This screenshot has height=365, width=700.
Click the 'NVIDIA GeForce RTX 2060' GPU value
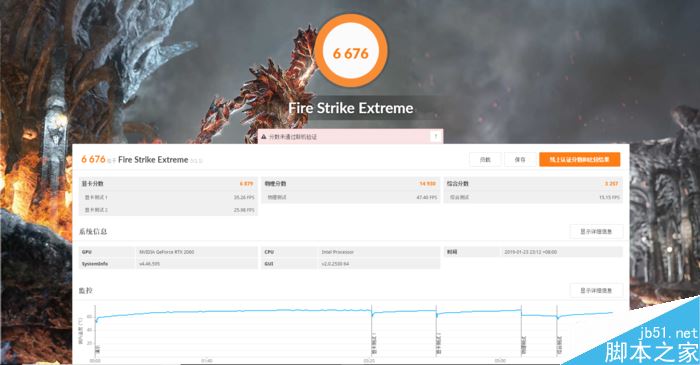(x=167, y=252)
